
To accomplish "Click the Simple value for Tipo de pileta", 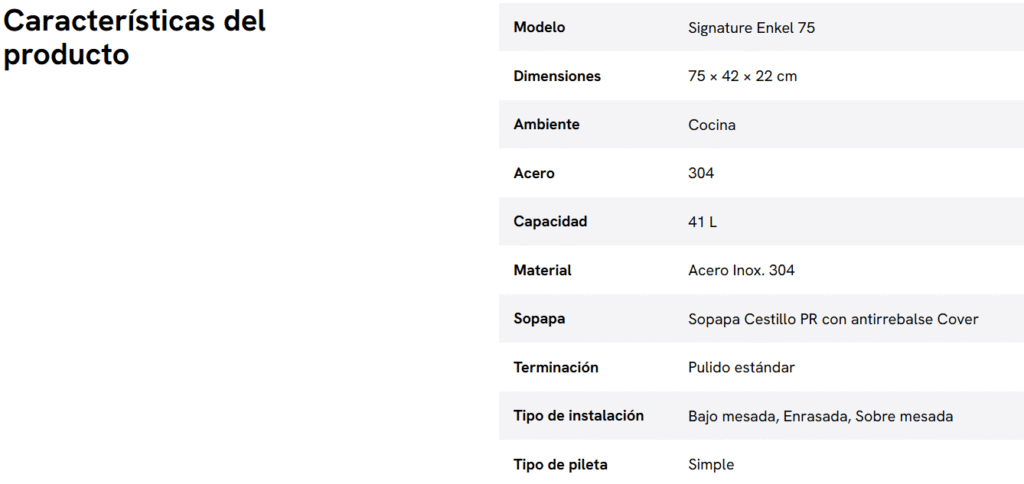I will [x=711, y=464].
